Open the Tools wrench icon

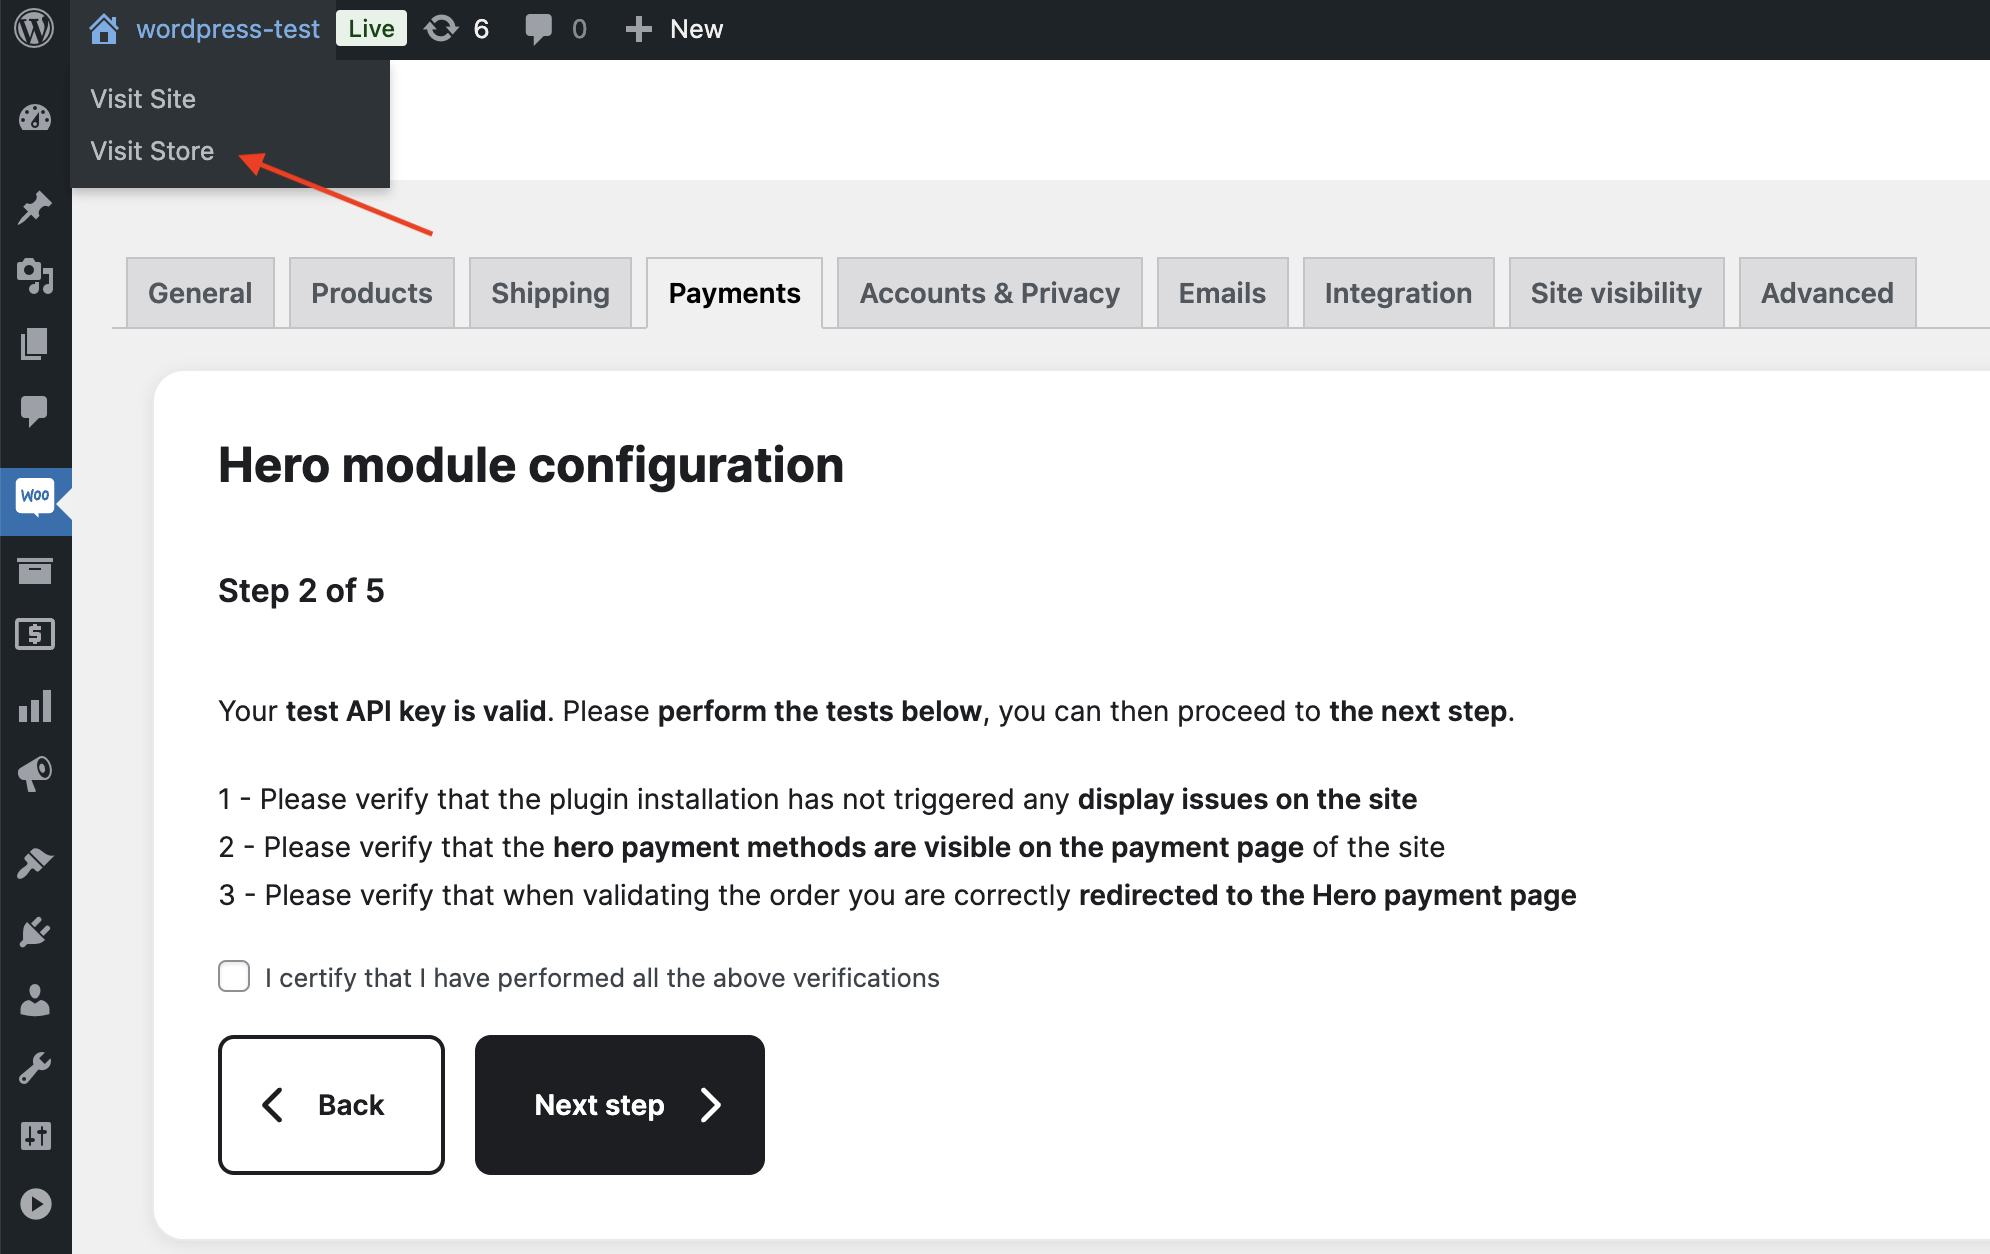point(35,1068)
